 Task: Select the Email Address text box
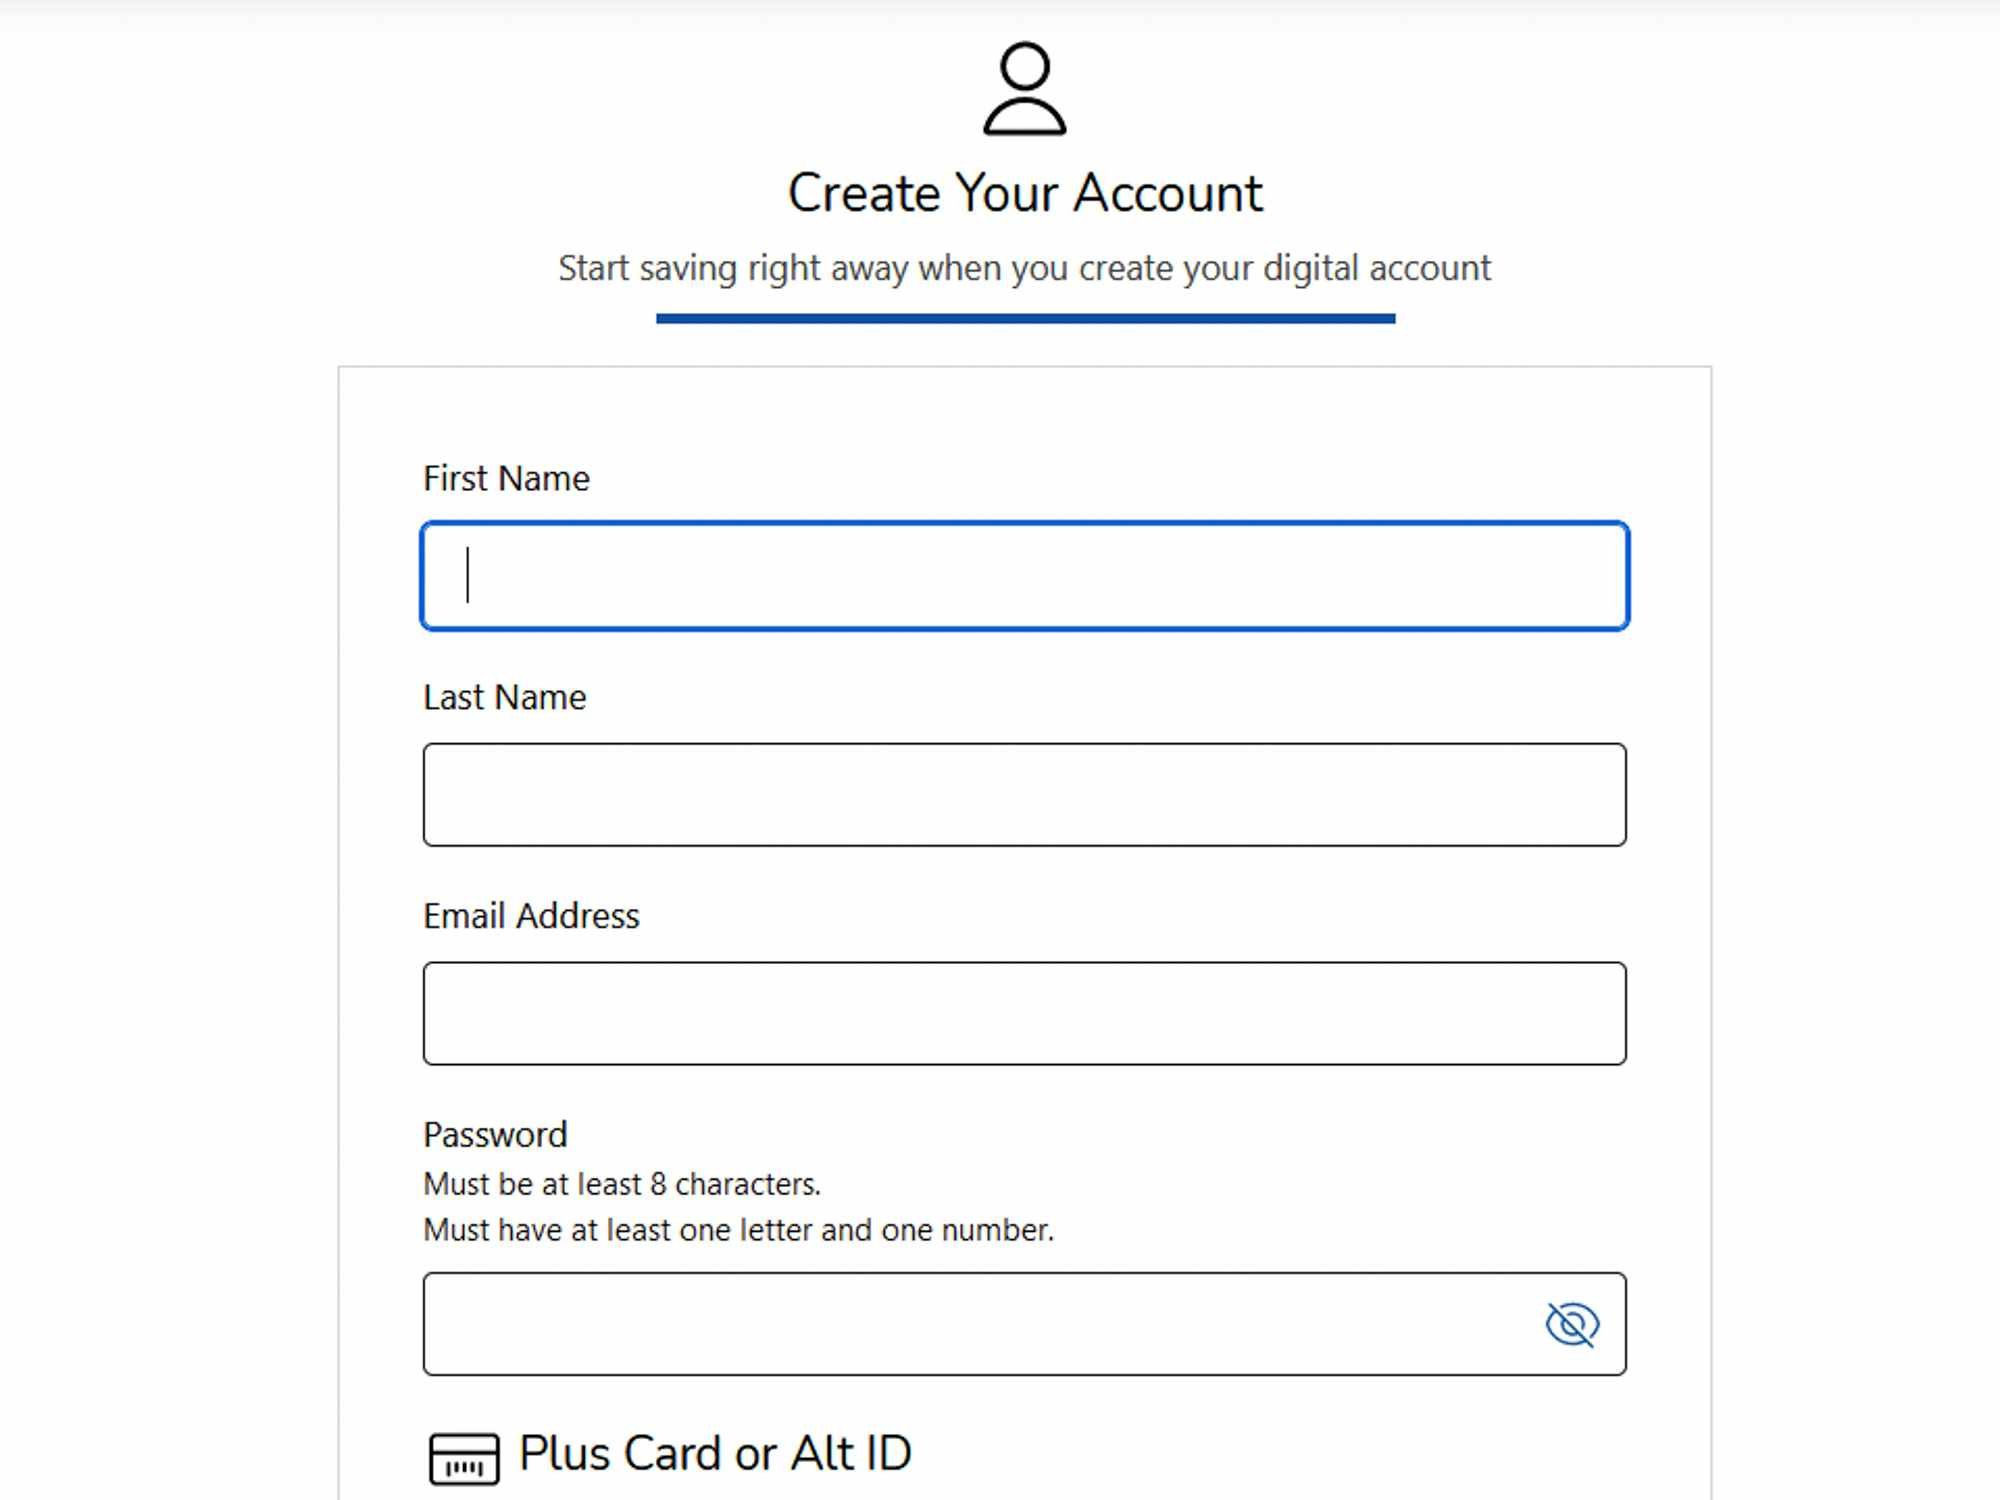1024,1013
